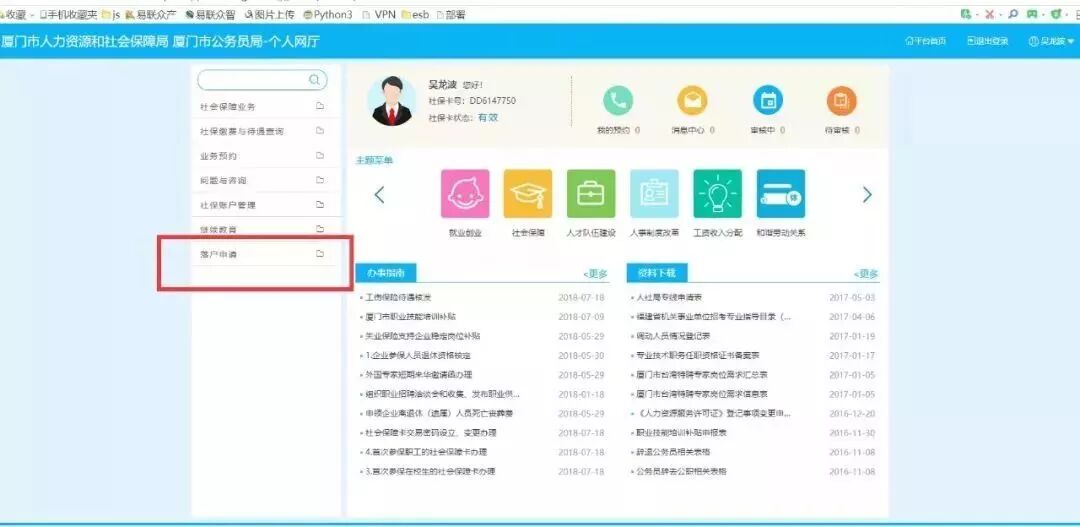This screenshot has width=1080, height=527.
Task: Click 更多 next to 办事指南
Action: pyautogui.click(x=596, y=274)
